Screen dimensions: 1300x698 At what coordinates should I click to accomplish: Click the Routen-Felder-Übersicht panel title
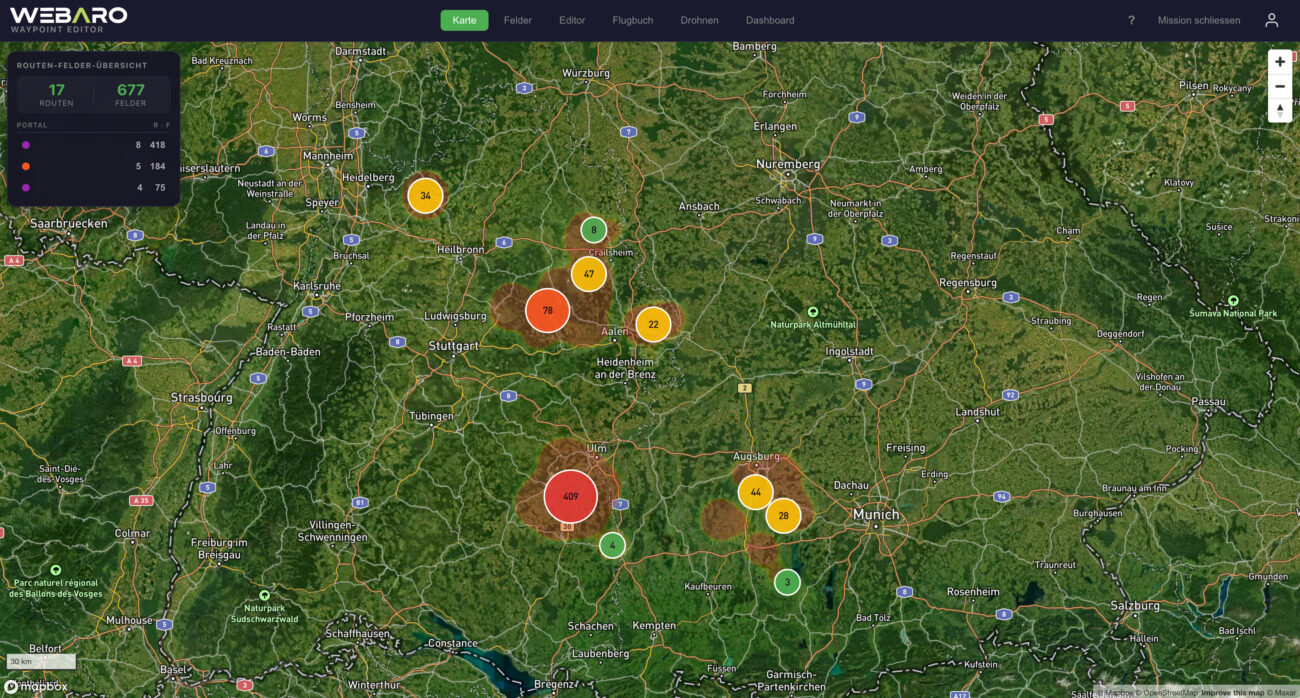[82, 65]
